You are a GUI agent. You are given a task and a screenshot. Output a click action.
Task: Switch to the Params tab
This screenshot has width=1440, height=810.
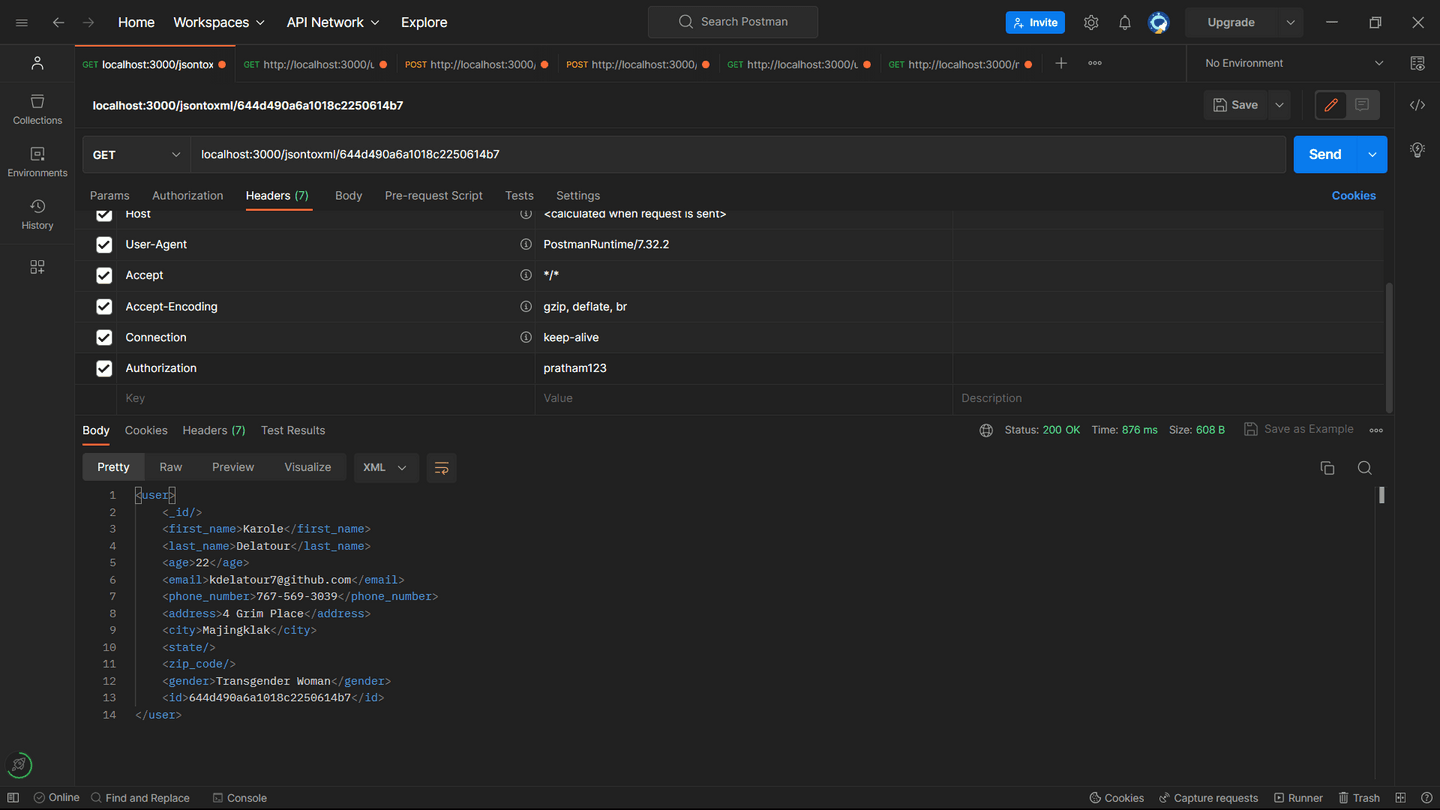tap(109, 196)
